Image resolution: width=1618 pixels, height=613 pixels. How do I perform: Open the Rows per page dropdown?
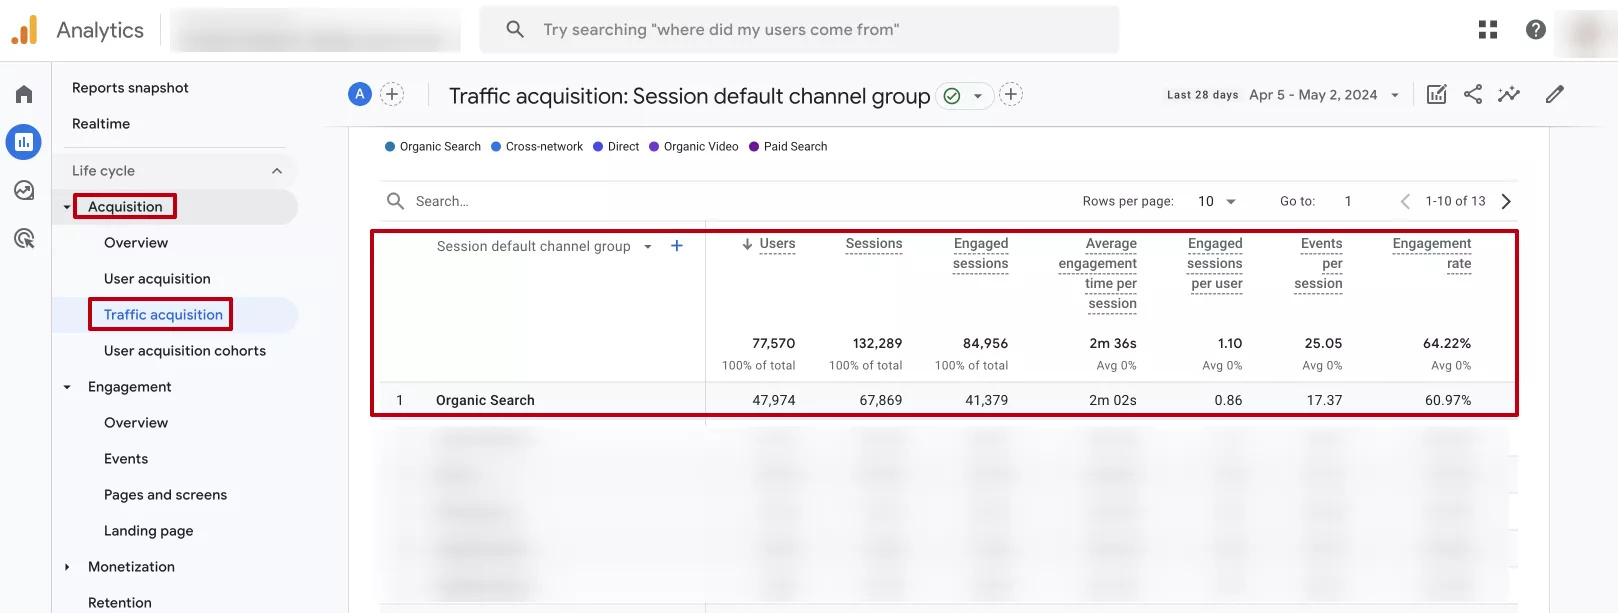(1217, 201)
